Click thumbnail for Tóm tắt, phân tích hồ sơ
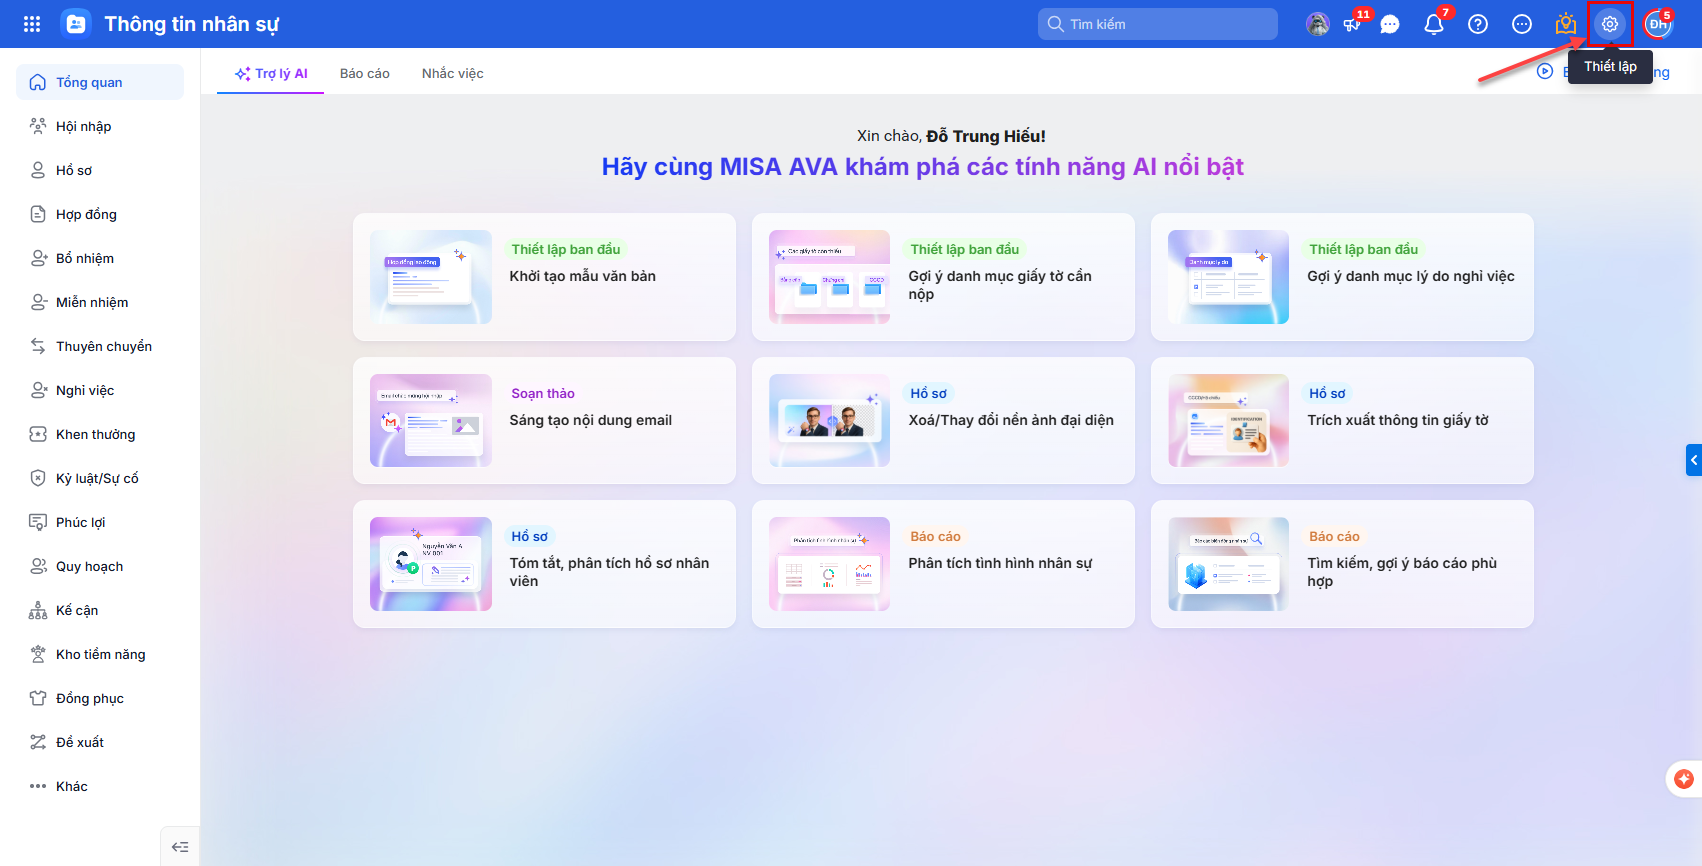 [x=431, y=564]
